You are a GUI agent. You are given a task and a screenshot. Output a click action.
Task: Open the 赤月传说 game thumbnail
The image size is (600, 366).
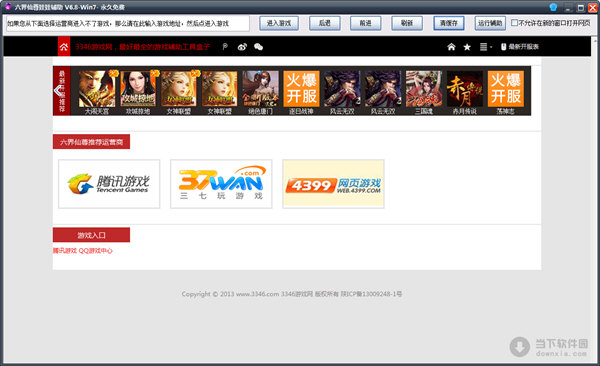coord(465,89)
